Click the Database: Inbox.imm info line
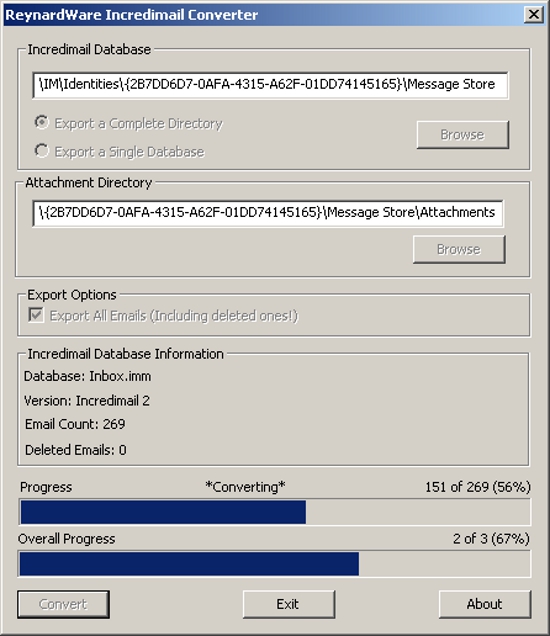550x636 pixels. [87, 376]
